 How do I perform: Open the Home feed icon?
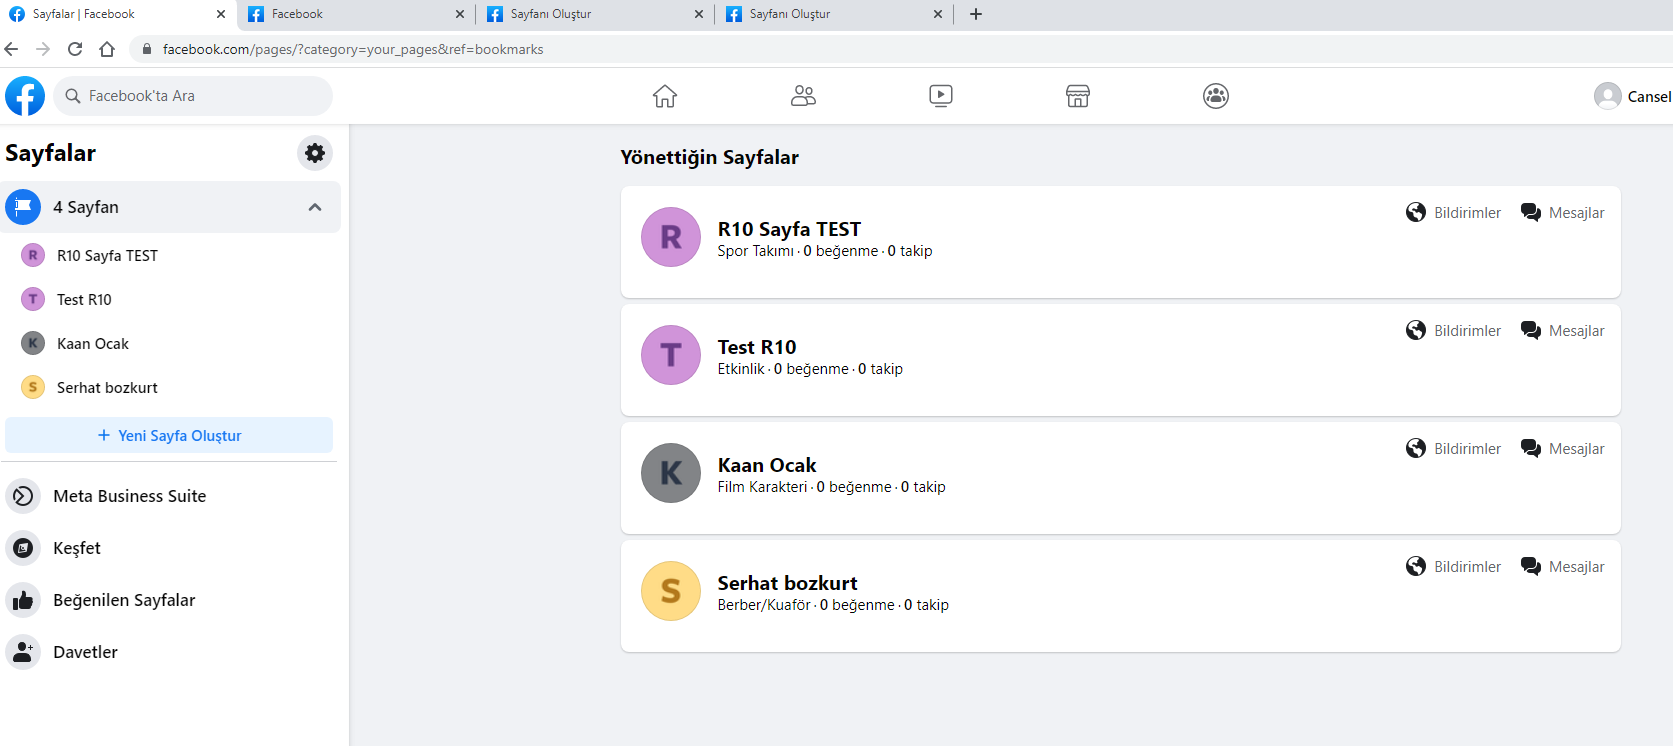[x=665, y=96]
